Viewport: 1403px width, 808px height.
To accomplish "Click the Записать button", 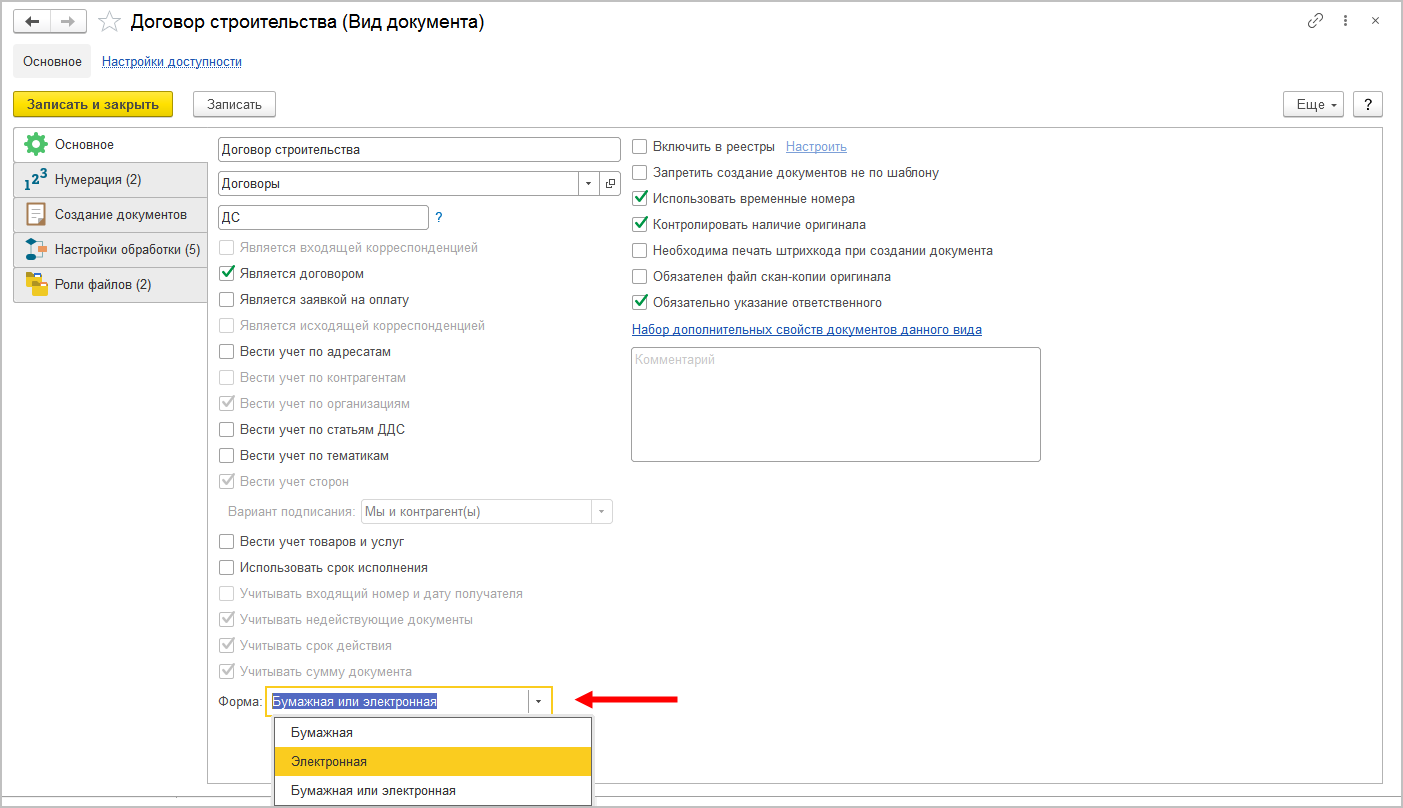I will click(234, 104).
